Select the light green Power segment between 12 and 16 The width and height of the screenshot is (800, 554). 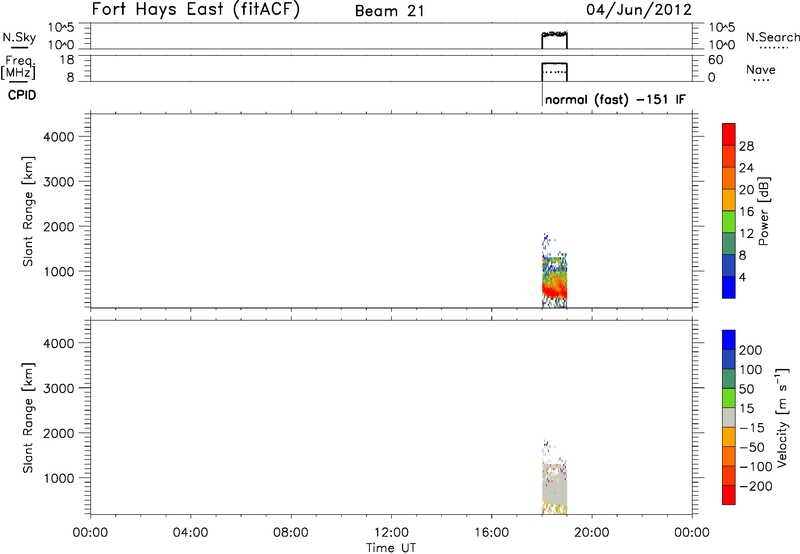point(729,222)
